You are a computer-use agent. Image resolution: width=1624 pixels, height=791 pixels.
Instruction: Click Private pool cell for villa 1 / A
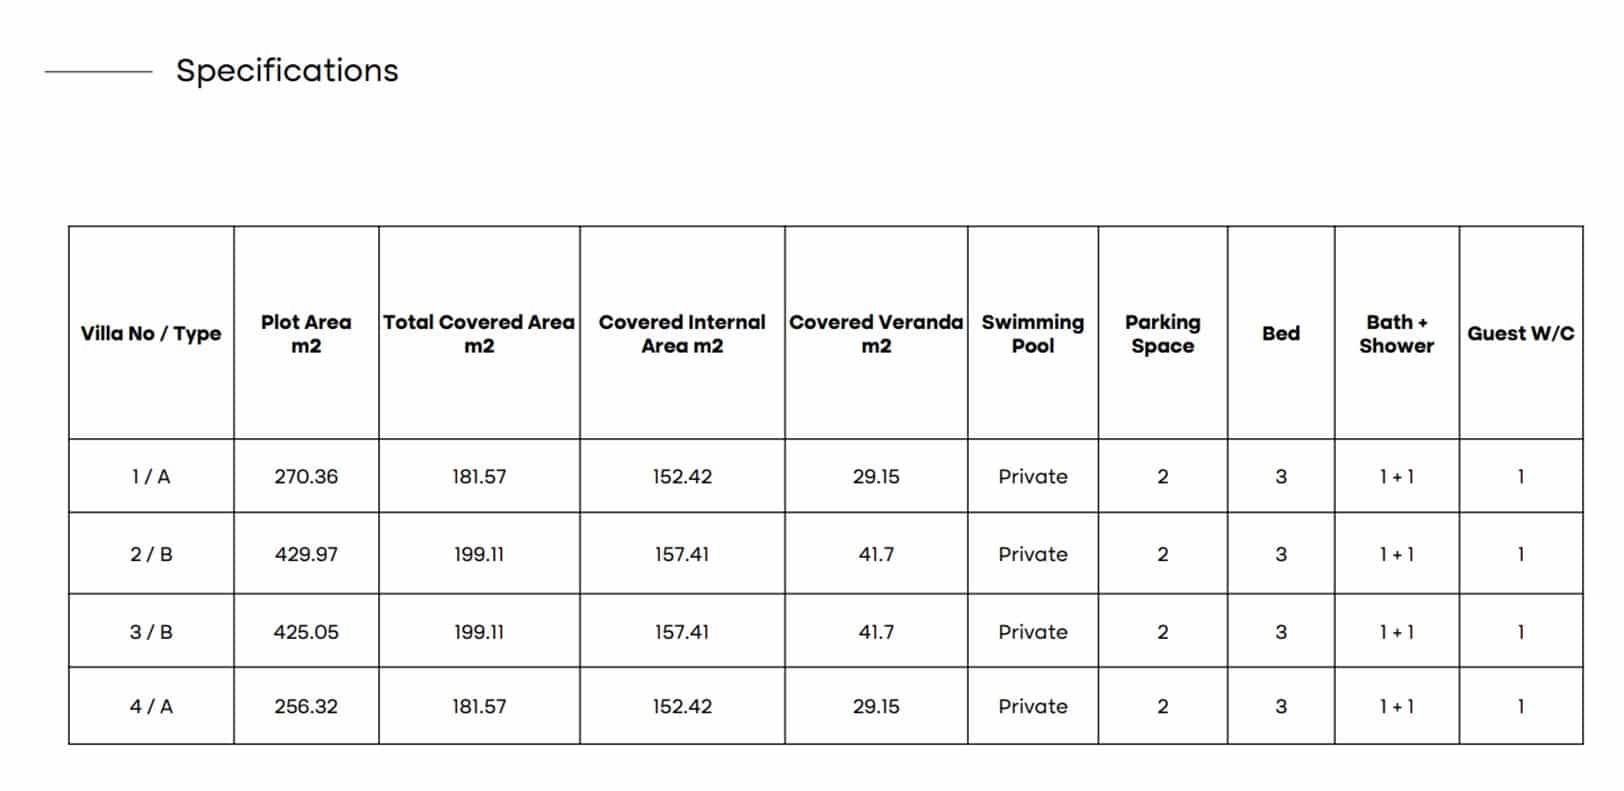(1033, 477)
